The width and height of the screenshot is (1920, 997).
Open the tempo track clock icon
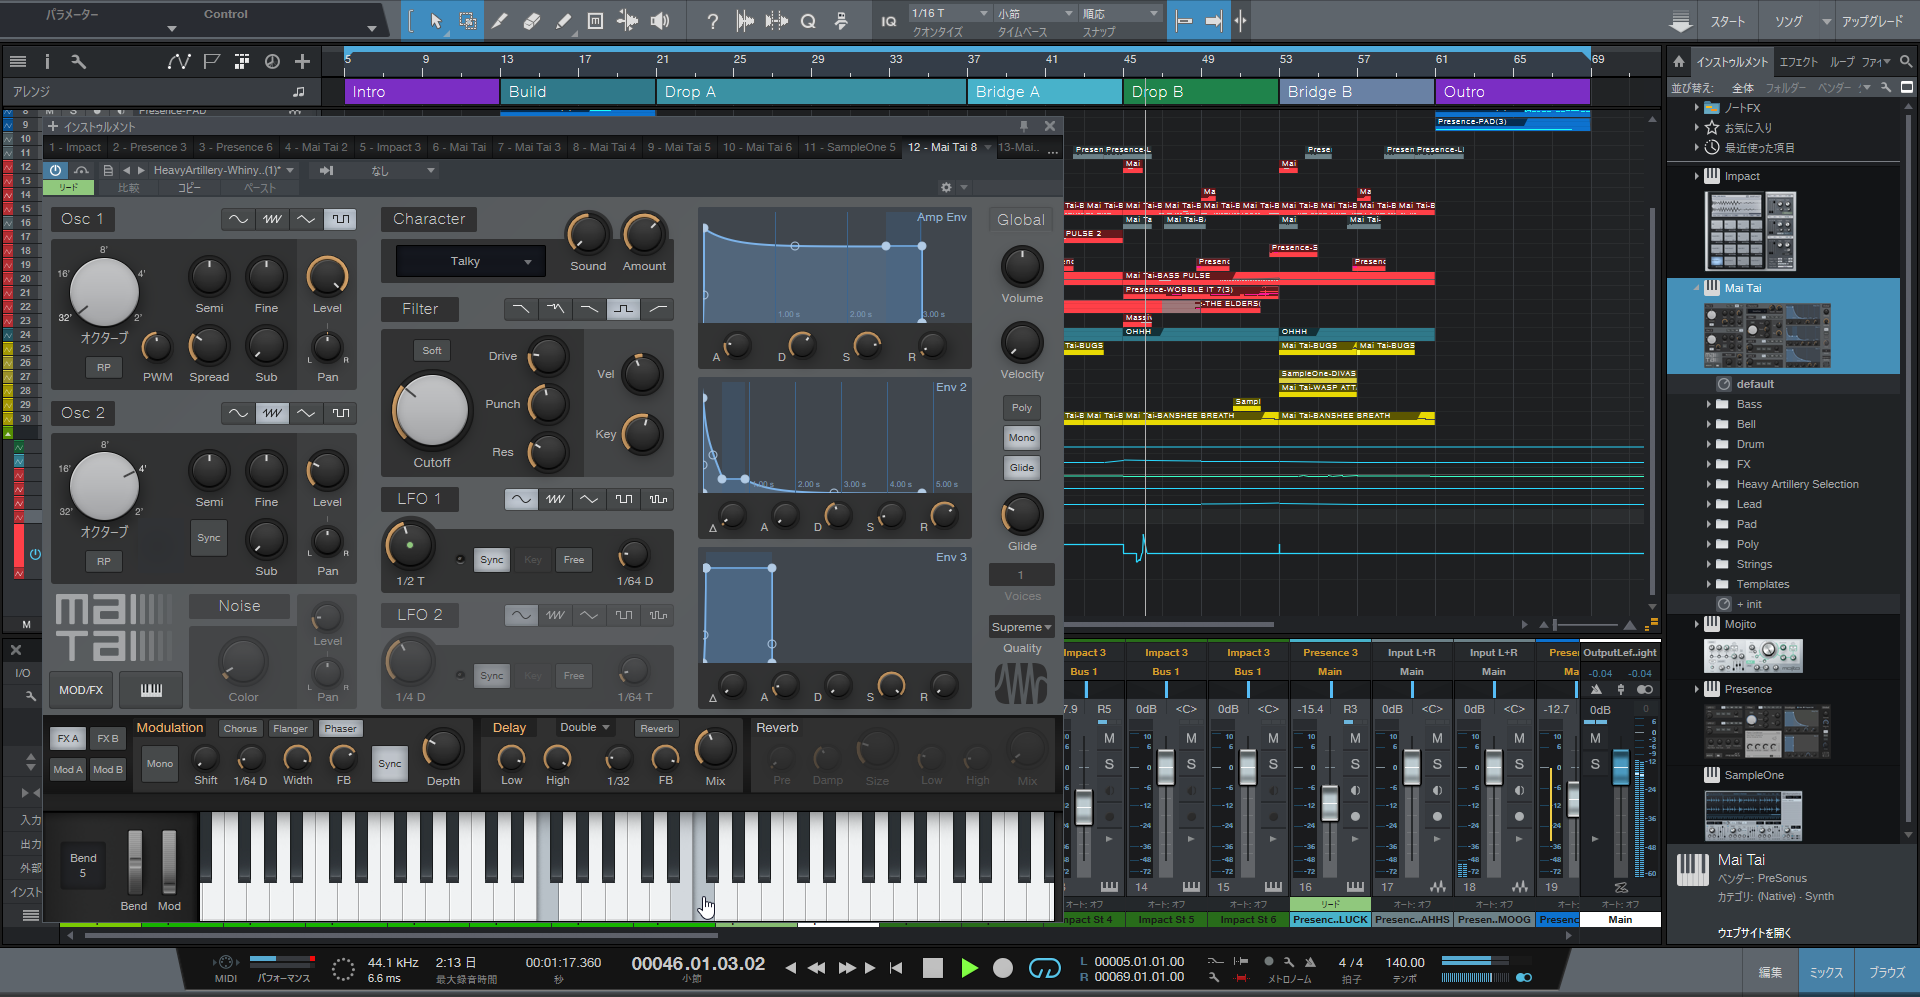coord(272,62)
